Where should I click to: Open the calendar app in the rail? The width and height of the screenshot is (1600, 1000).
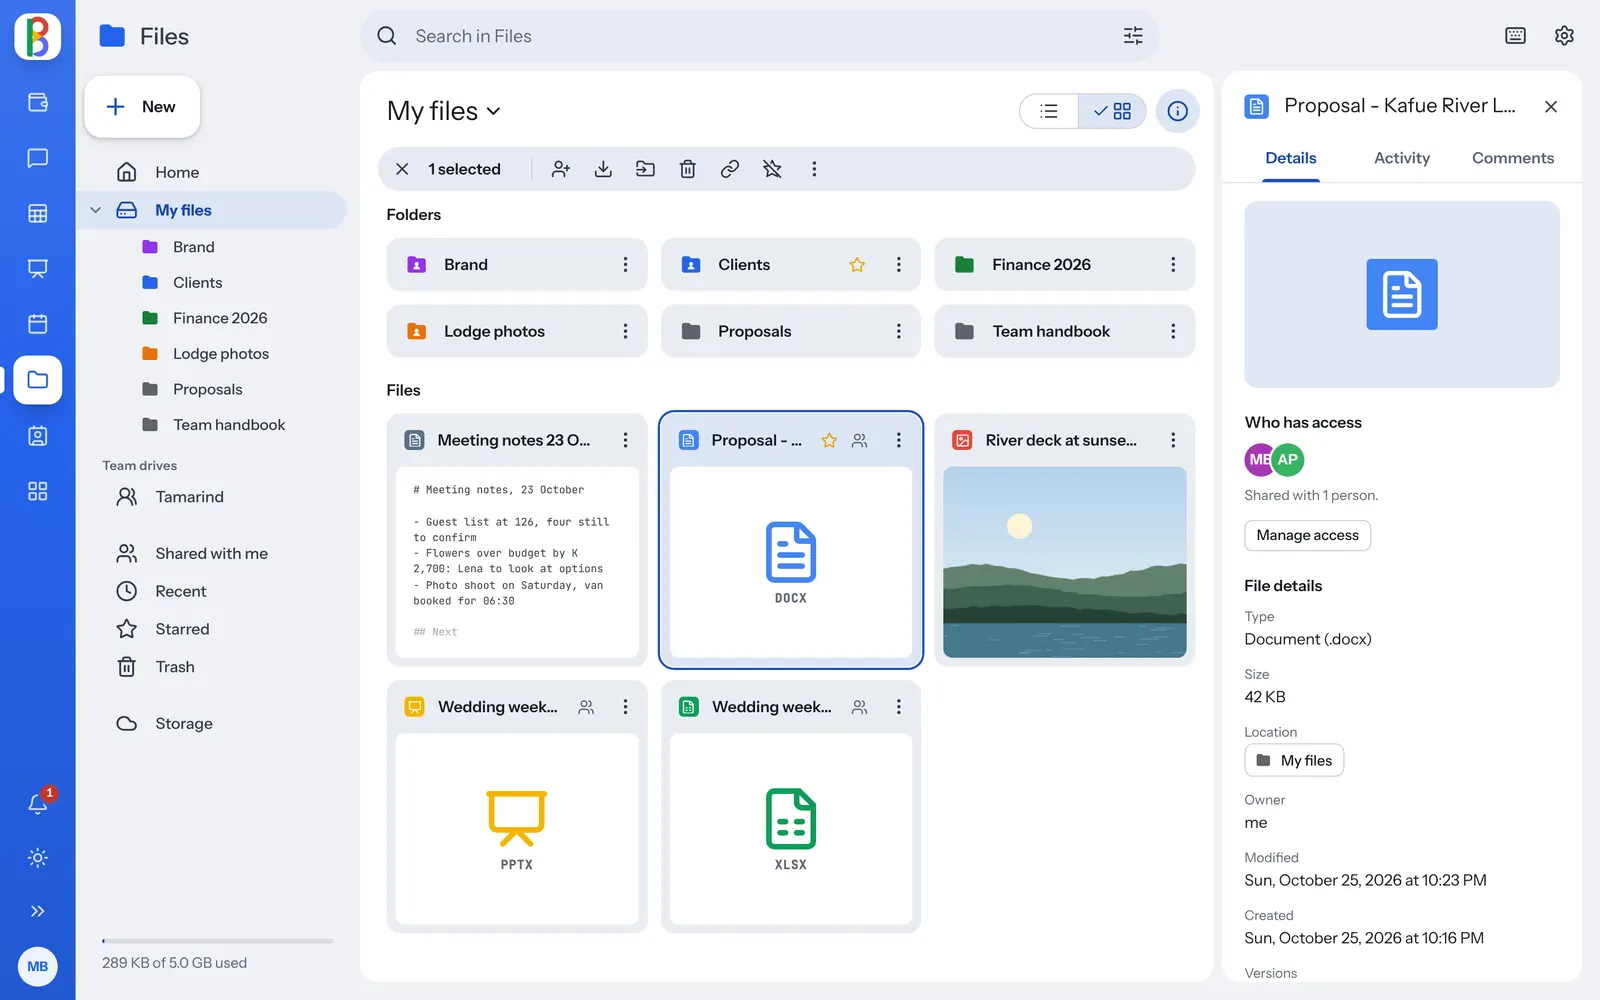coord(38,324)
